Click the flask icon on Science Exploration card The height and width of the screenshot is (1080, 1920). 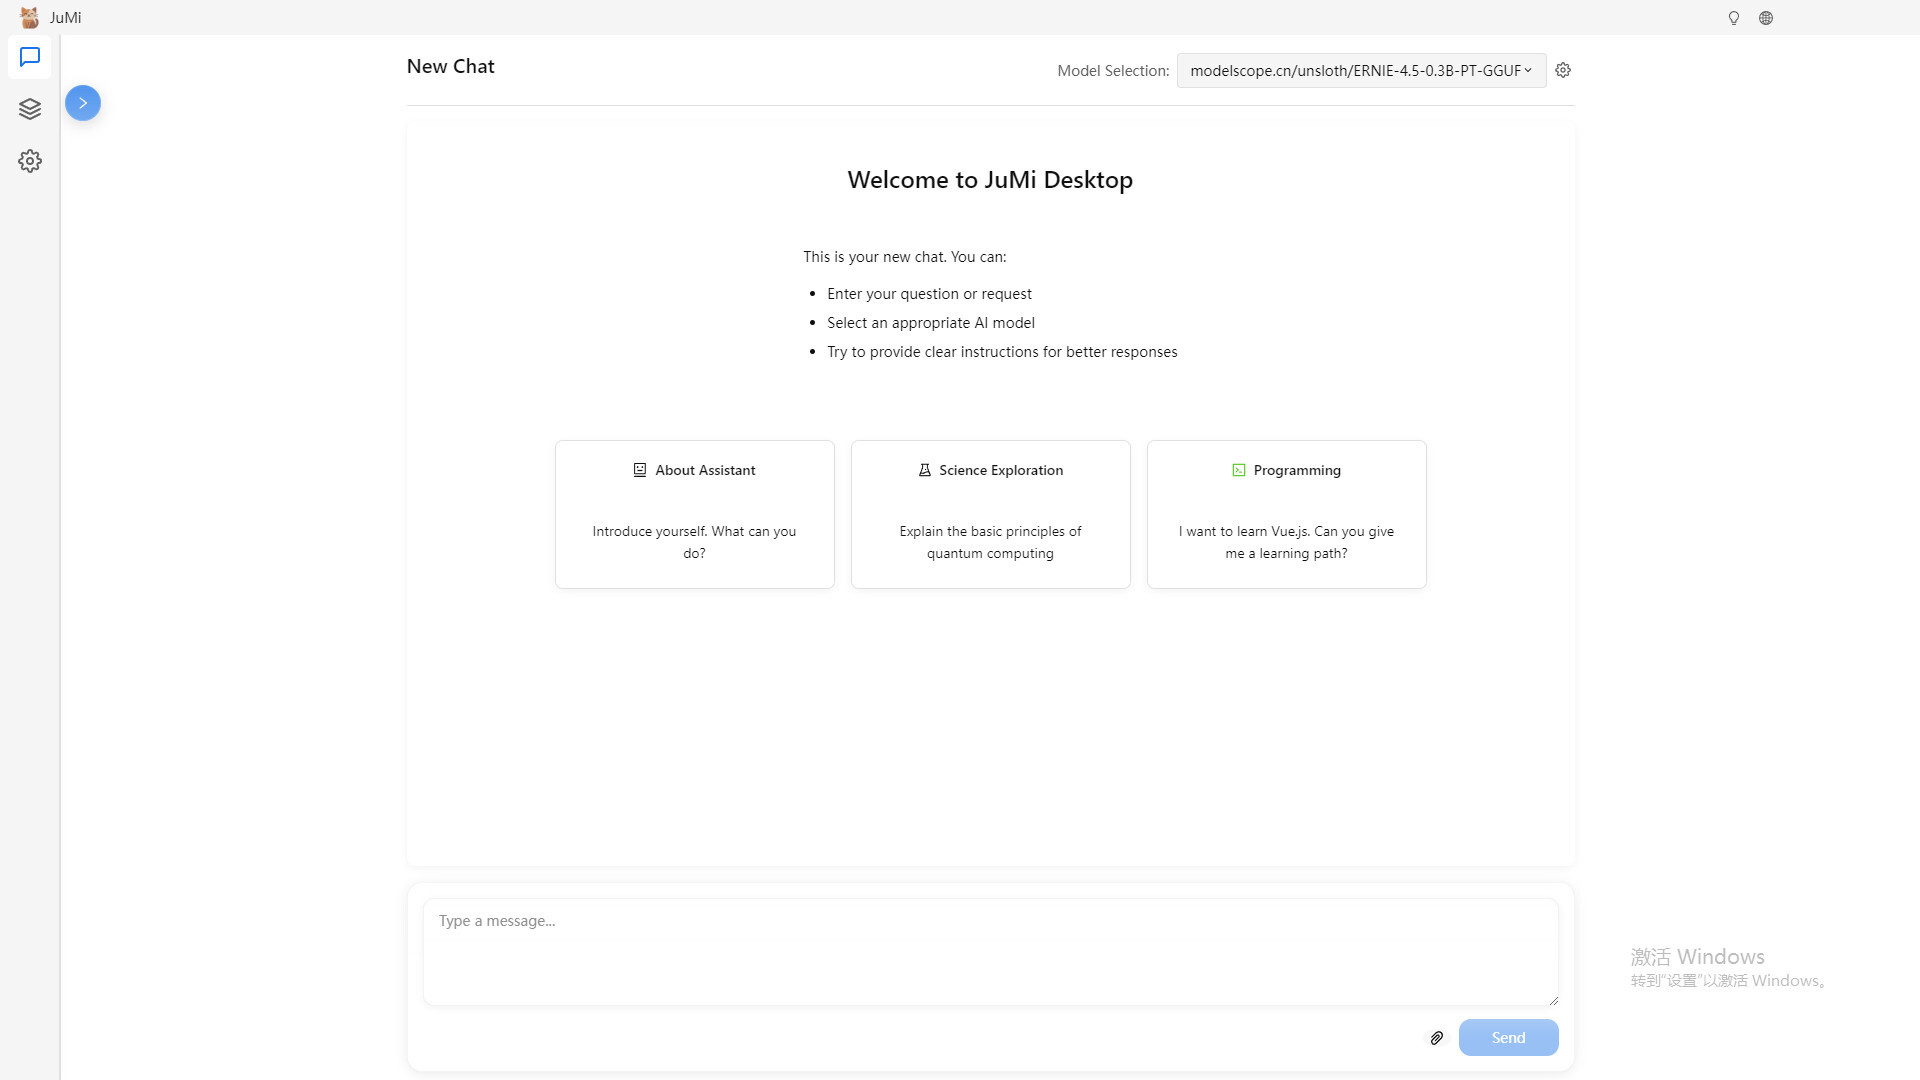click(x=923, y=469)
